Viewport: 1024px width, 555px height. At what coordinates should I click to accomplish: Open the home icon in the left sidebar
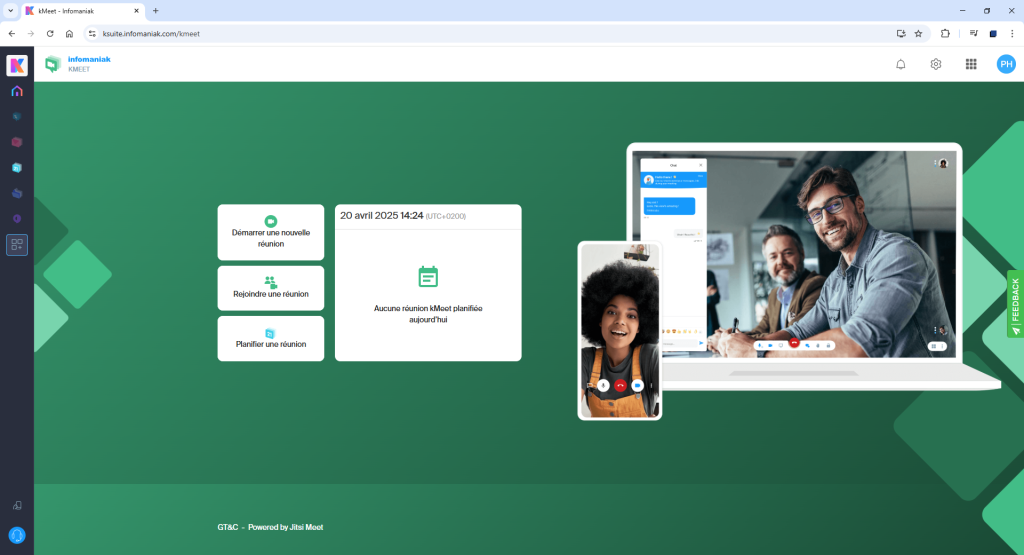(17, 91)
